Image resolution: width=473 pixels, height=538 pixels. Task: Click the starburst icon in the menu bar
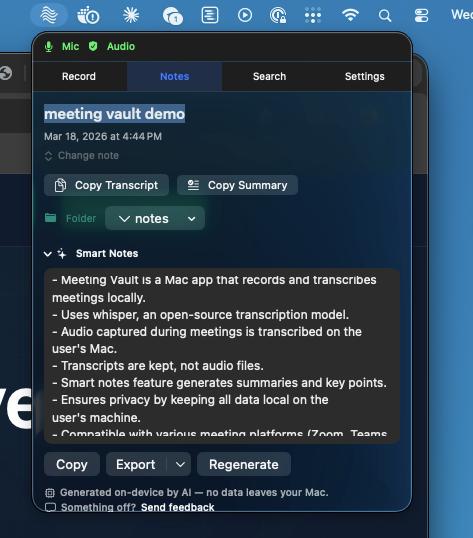[x=131, y=15]
